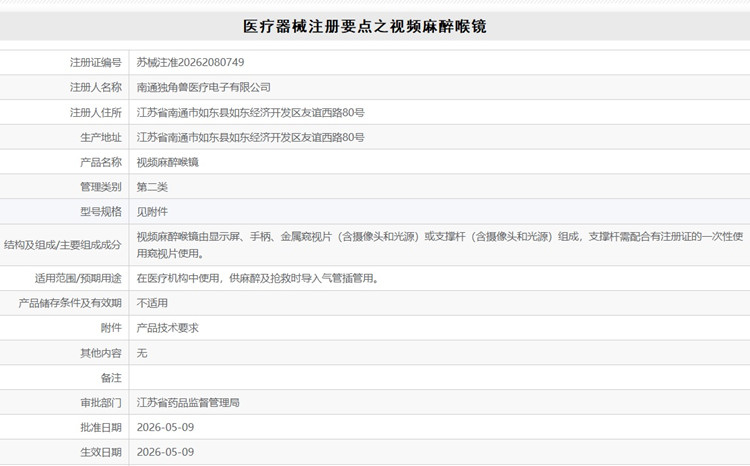
Task: Select the 批准日期 value 2026-05-09
Action: 165,427
